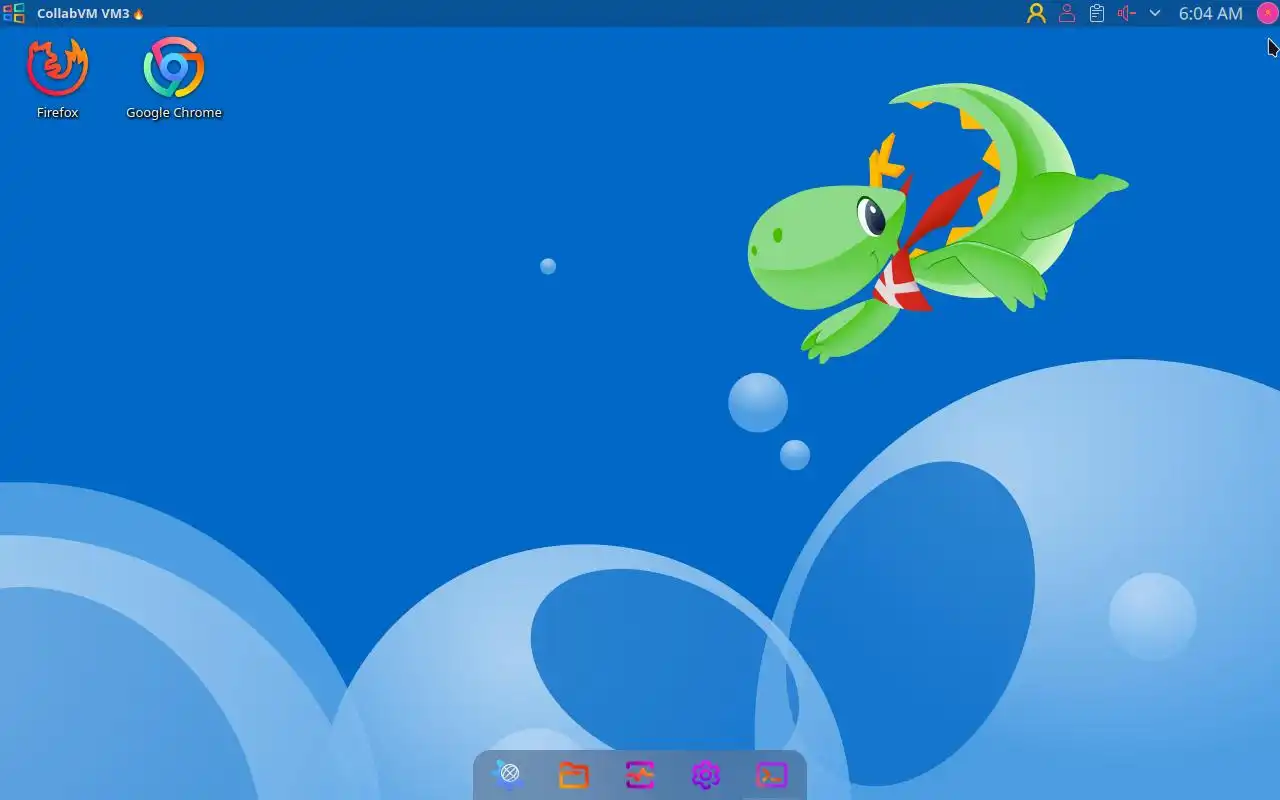Click the pink round button in panel corner
The image size is (1280, 800).
[1266, 13]
